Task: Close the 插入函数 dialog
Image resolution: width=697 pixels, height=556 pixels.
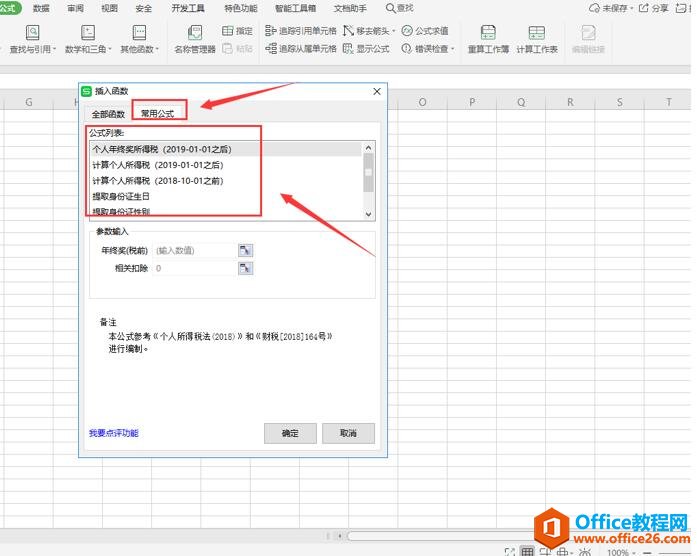Action: point(377,91)
